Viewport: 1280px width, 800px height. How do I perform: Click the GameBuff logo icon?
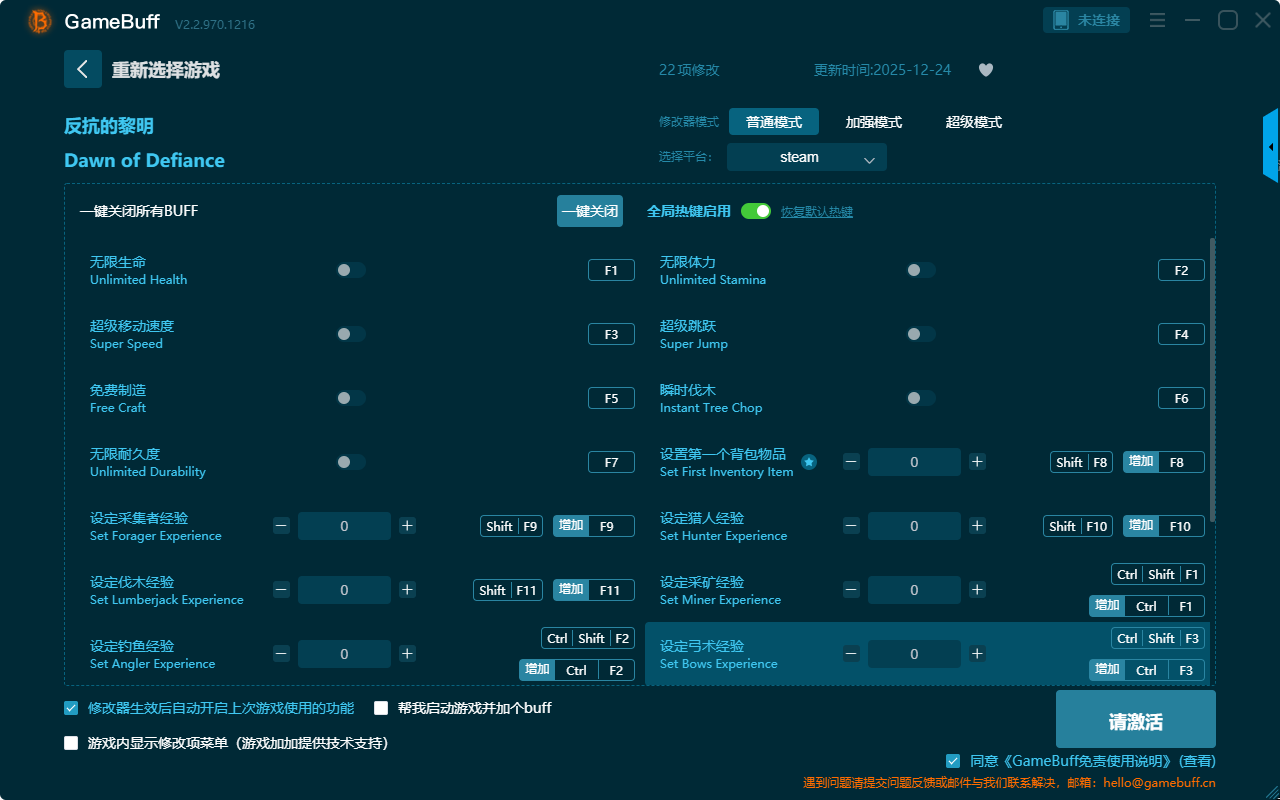40,21
